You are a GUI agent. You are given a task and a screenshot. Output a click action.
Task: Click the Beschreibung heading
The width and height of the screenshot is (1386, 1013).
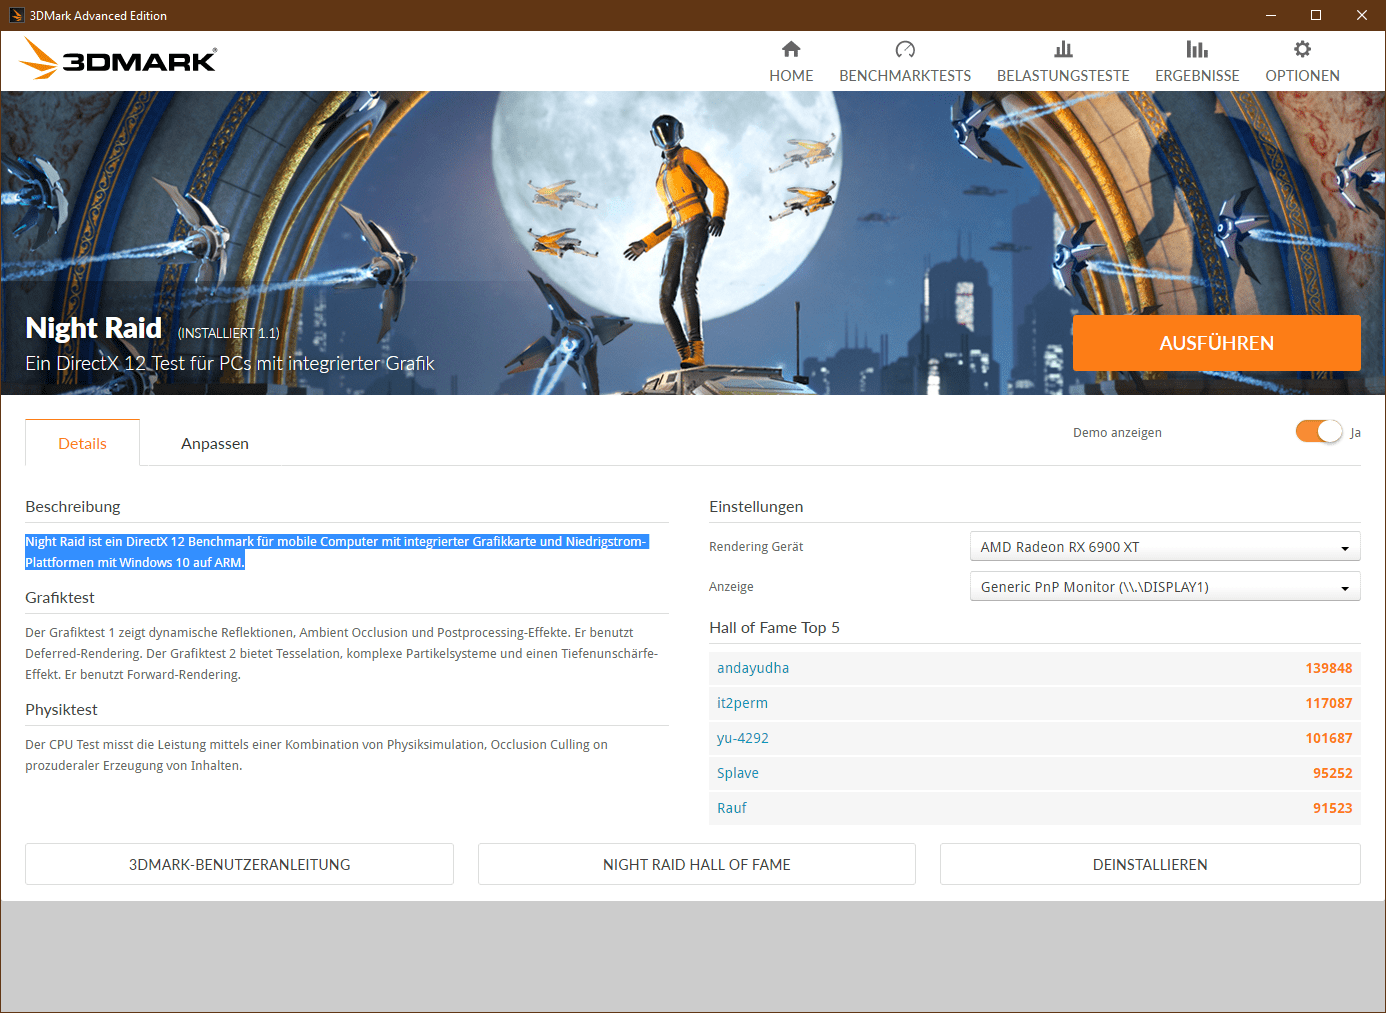pos(73,506)
